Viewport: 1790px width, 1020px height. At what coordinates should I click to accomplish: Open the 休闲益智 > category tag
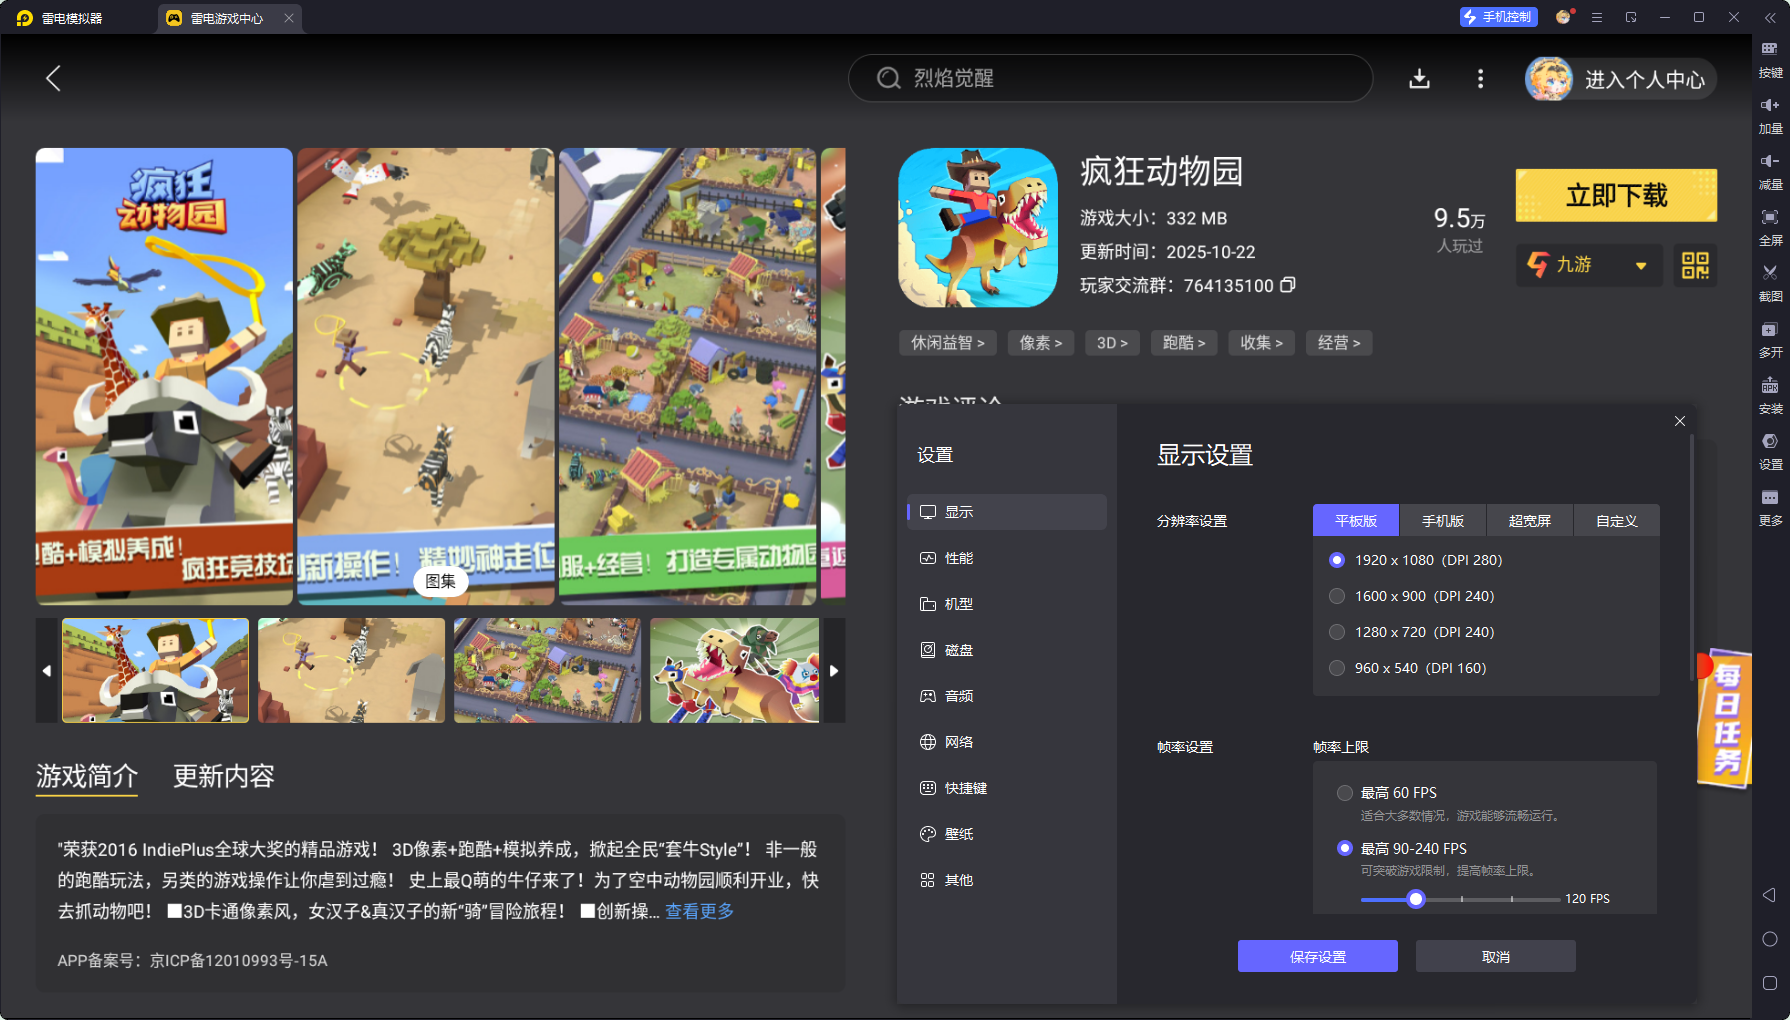coord(948,343)
